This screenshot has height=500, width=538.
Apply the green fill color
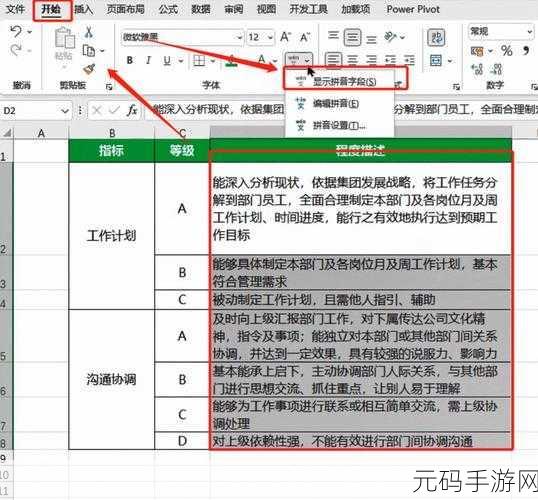pyautogui.click(x=232, y=61)
